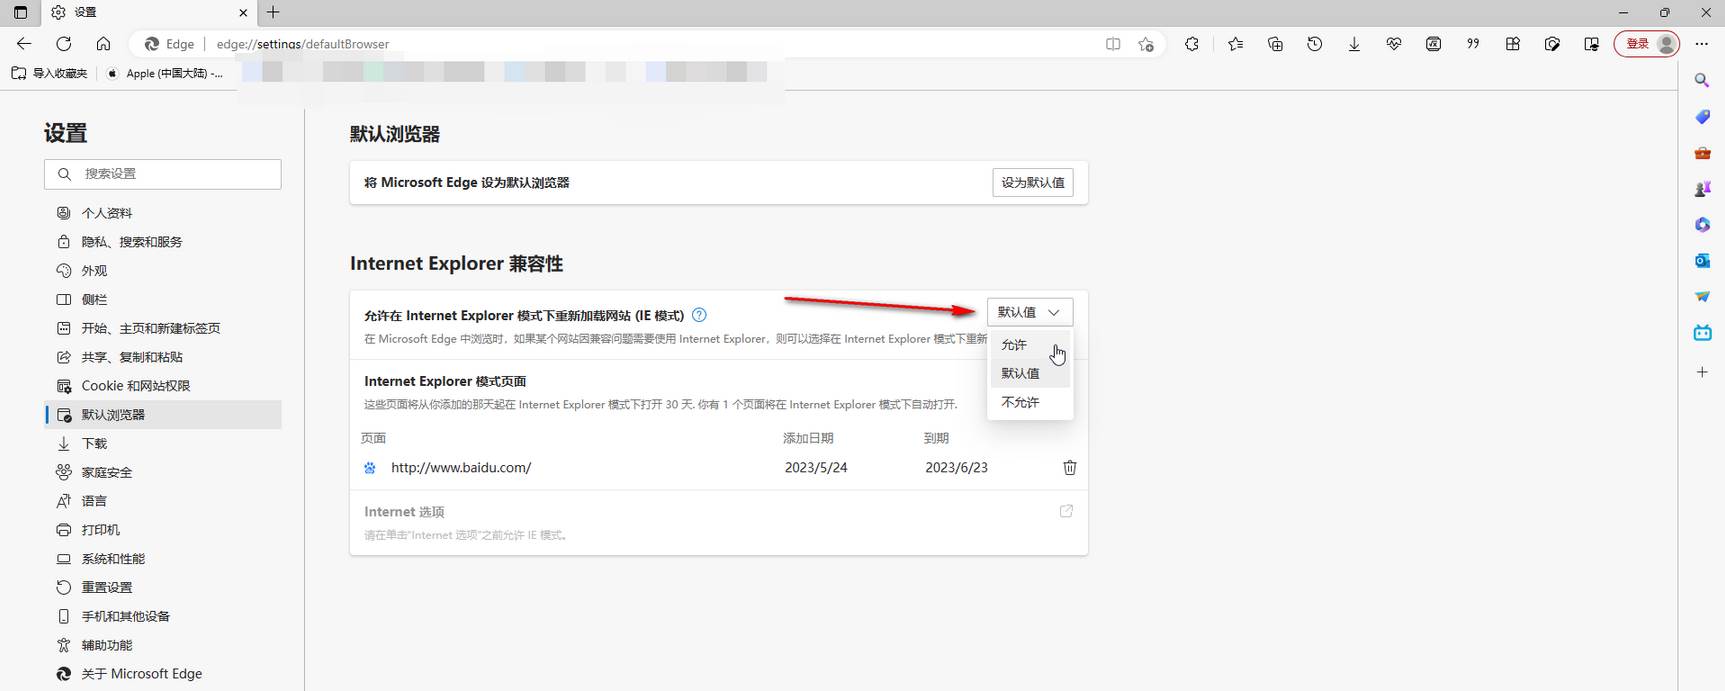Viewport: 1725px width, 691px height.
Task: Open sidebar Tools briefcase icon
Action: click(x=1702, y=153)
